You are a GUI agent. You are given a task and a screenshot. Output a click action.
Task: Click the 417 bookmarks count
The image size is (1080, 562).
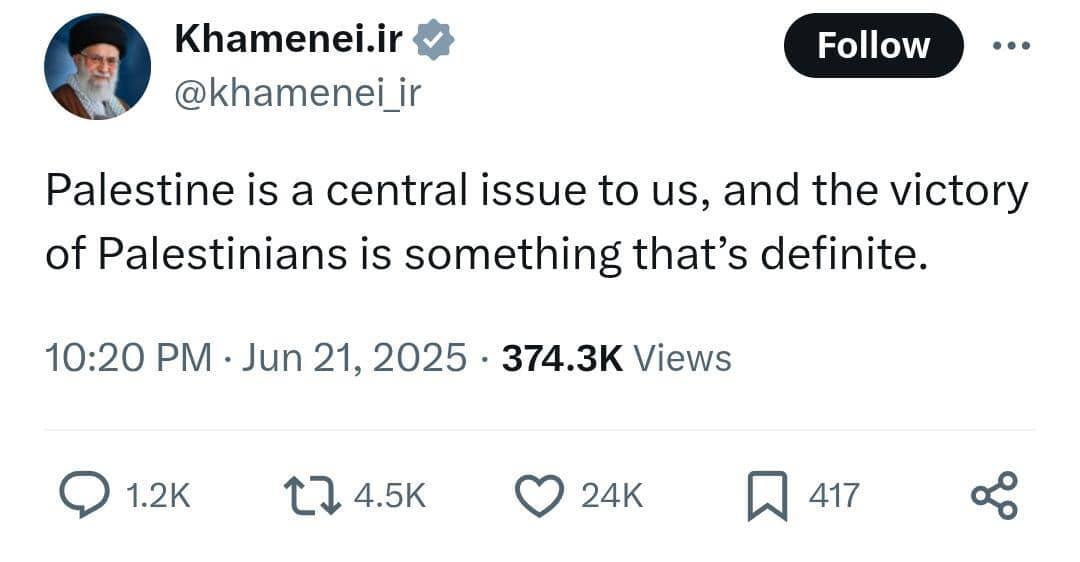coord(833,494)
